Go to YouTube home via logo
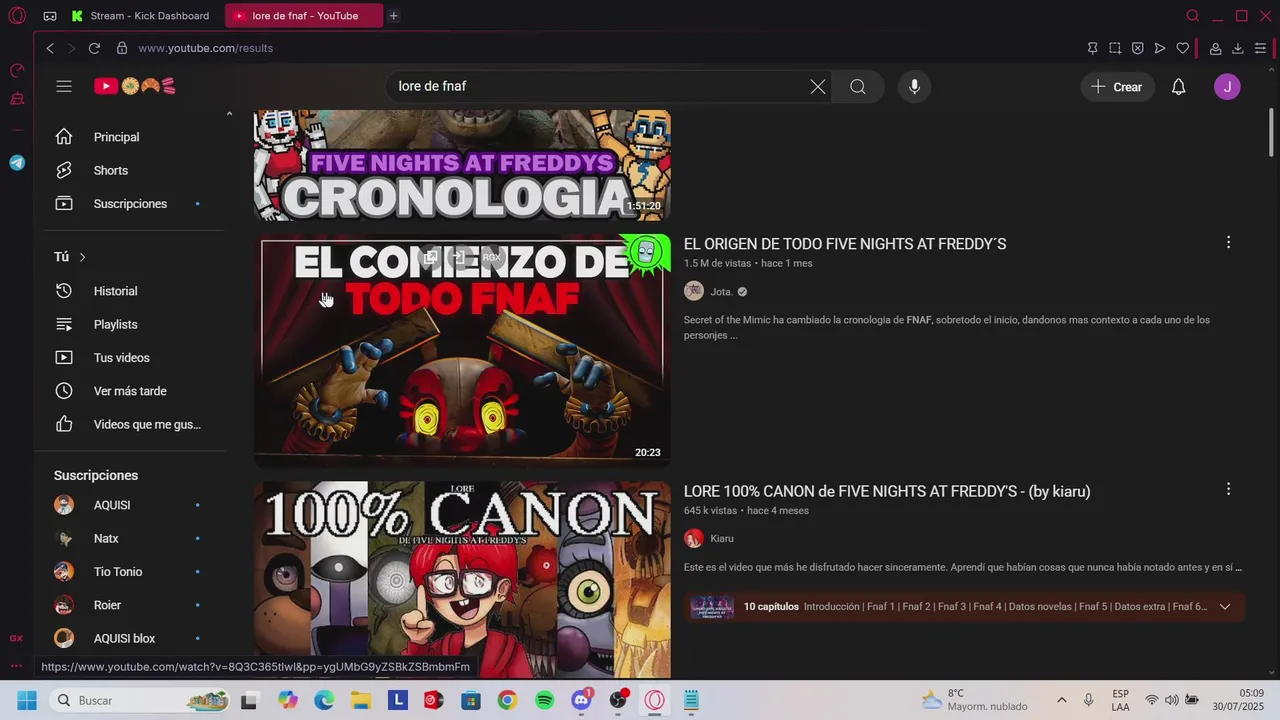The image size is (1280, 720). point(135,86)
